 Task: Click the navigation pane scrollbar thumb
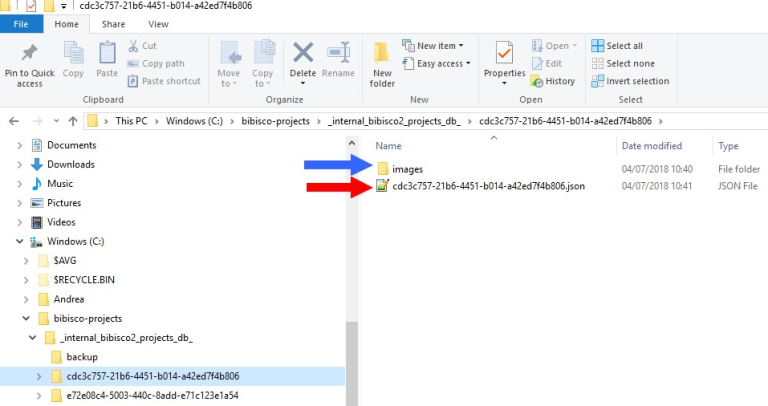click(352, 363)
